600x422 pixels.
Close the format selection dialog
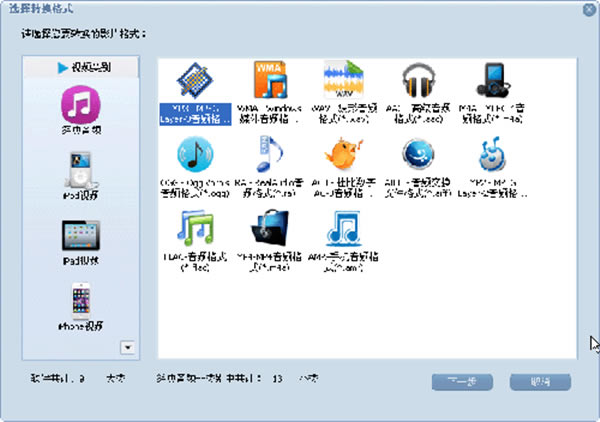click(x=589, y=10)
